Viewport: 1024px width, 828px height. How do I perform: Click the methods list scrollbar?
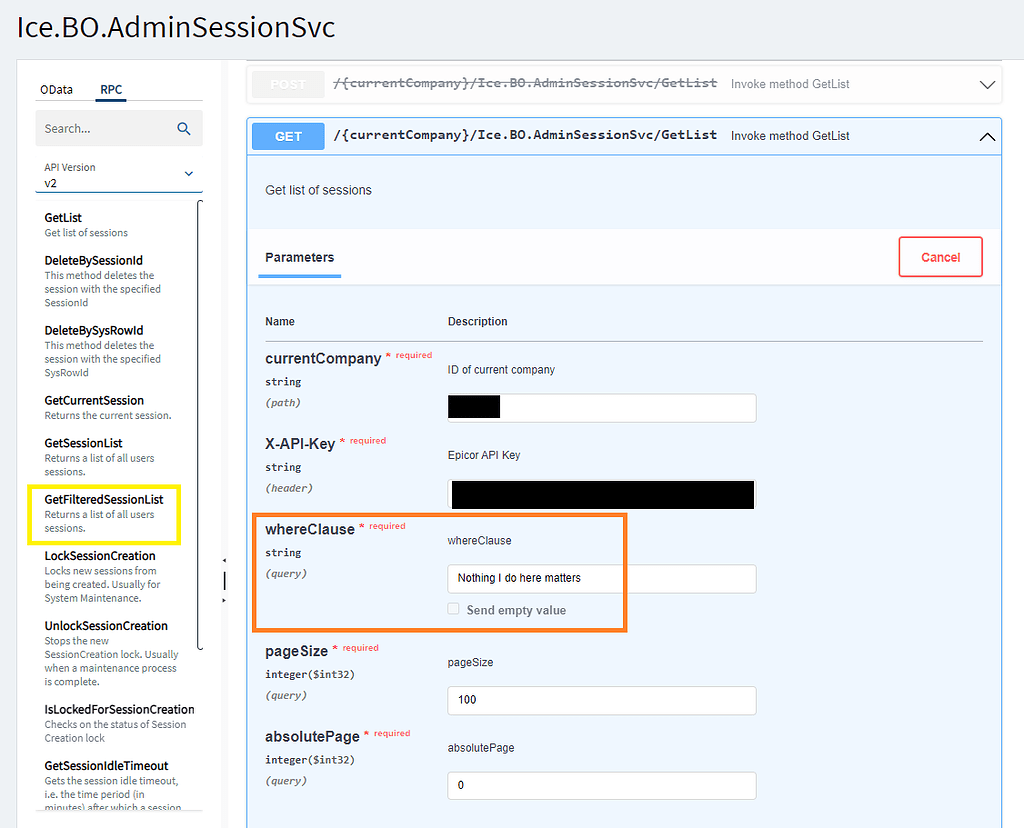click(x=200, y=424)
